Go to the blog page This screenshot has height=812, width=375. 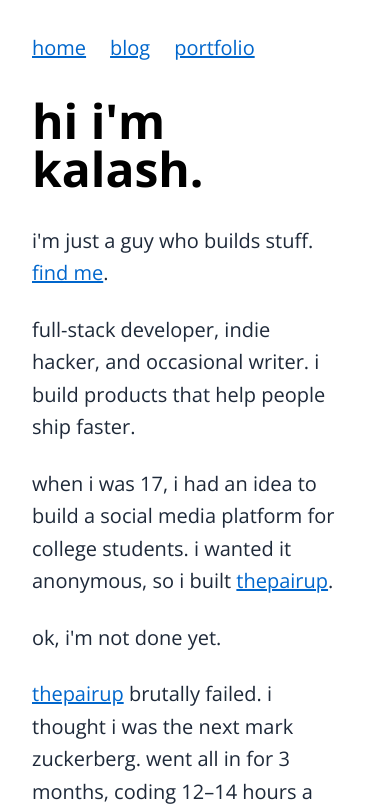point(130,48)
